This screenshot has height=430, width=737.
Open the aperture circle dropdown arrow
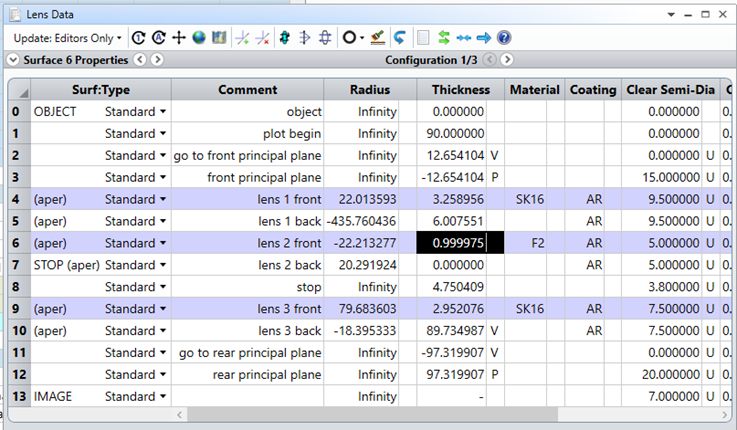click(x=362, y=38)
